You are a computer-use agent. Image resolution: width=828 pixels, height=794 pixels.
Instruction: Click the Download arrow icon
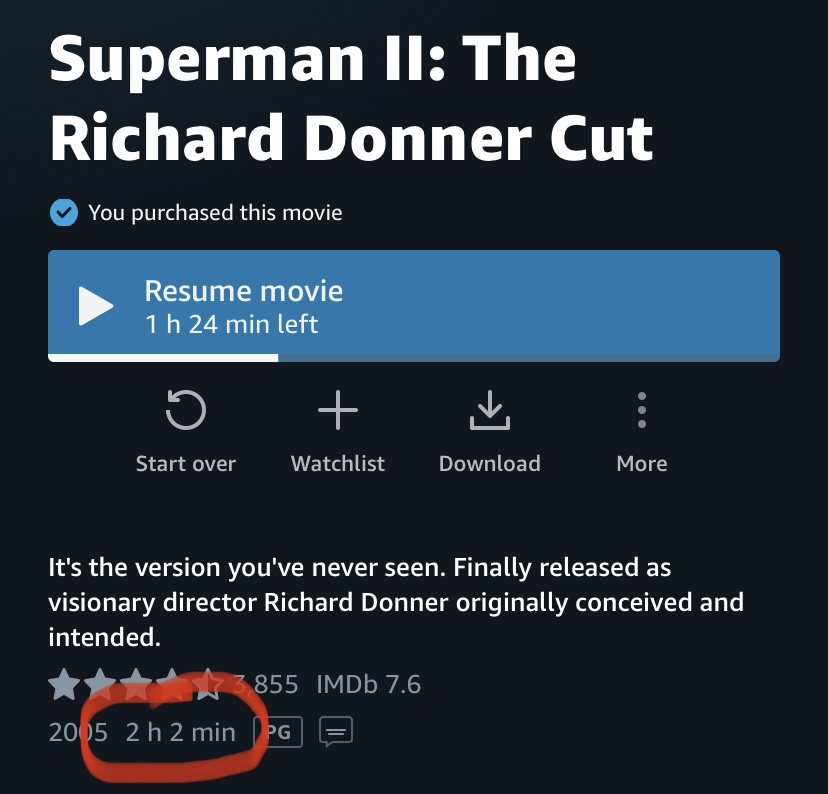tap(489, 410)
